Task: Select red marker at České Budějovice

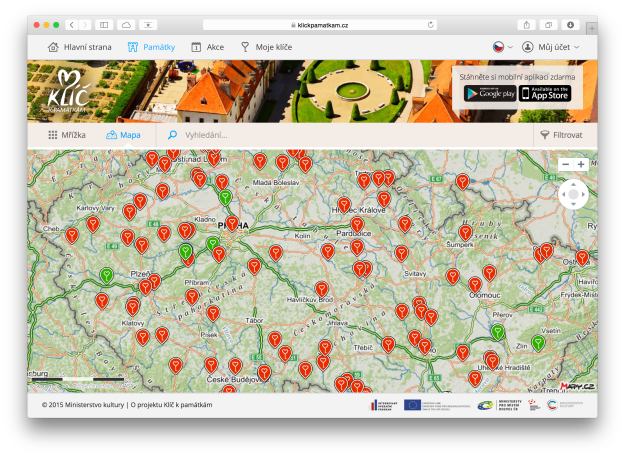Action: pos(264,373)
